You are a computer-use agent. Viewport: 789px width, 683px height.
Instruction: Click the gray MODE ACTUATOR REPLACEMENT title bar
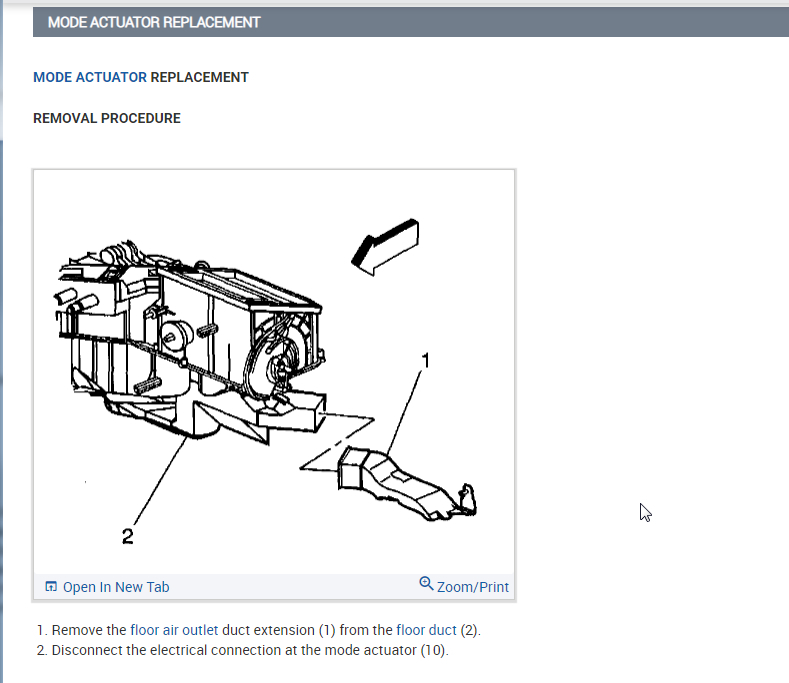click(411, 22)
